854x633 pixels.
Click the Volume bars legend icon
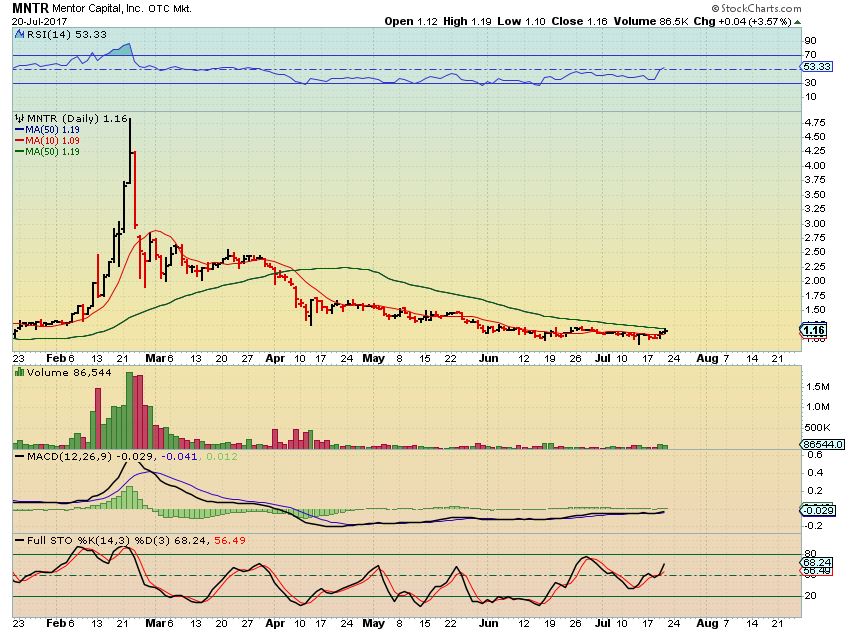pyautogui.click(x=19, y=373)
